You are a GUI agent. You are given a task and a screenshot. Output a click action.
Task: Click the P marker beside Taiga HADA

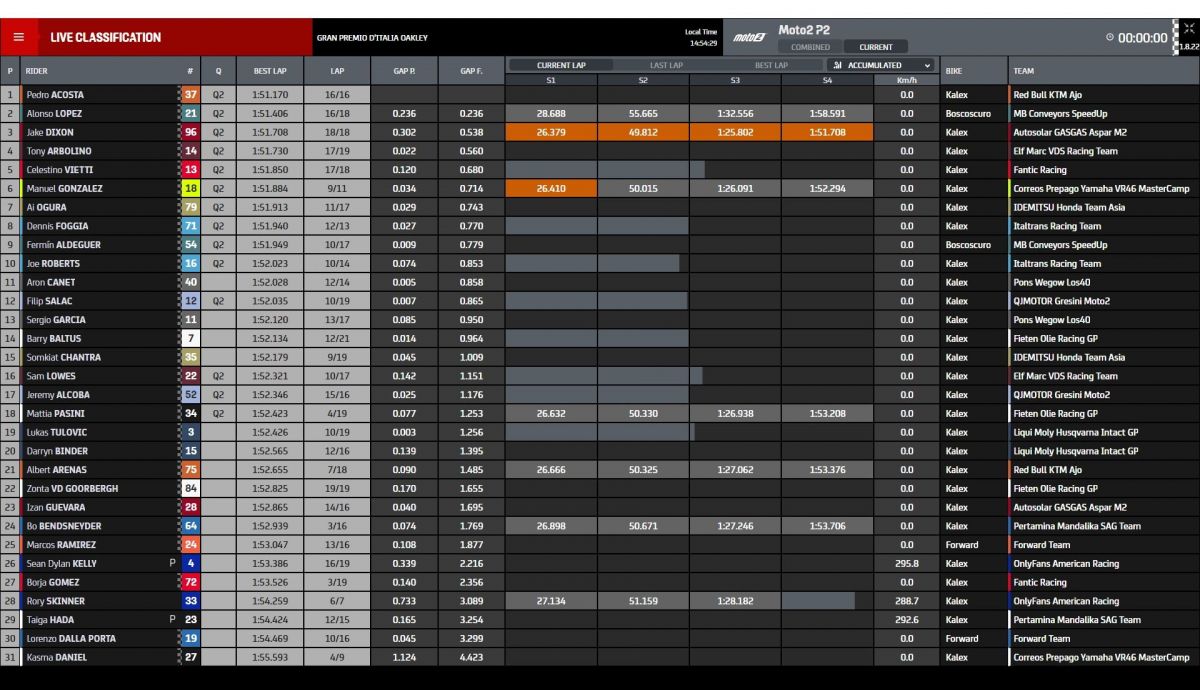pyautogui.click(x=172, y=619)
